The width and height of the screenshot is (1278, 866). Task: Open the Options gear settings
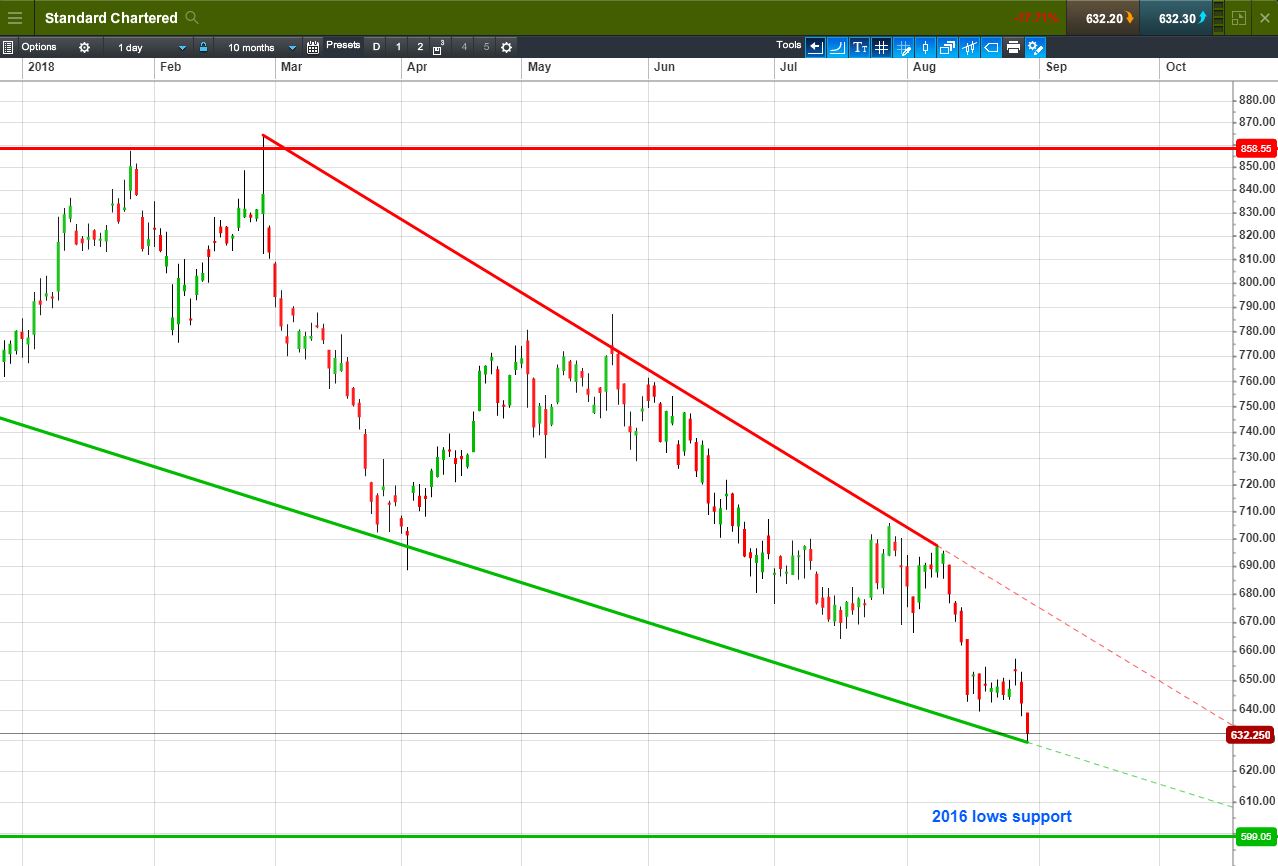click(x=84, y=47)
